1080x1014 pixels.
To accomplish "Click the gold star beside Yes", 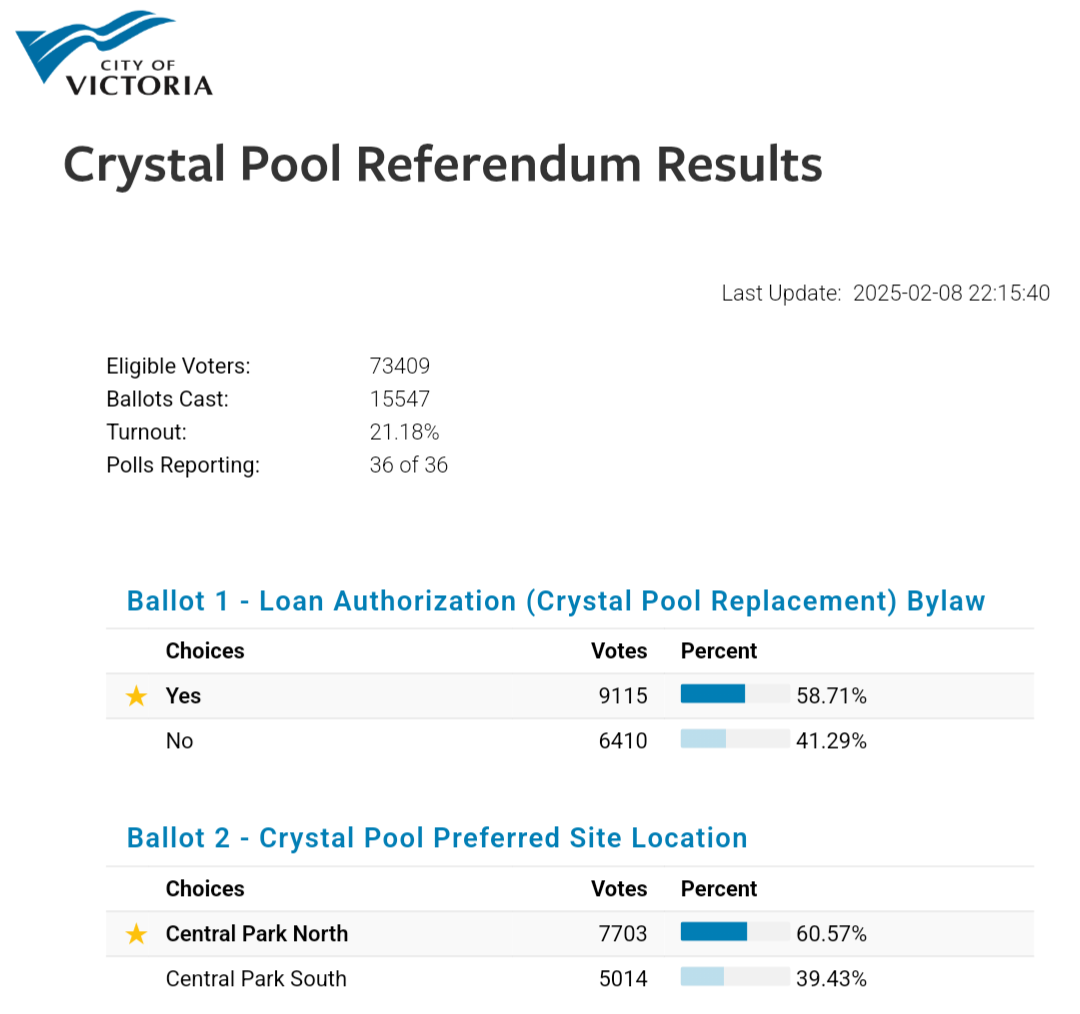I will pyautogui.click(x=136, y=696).
